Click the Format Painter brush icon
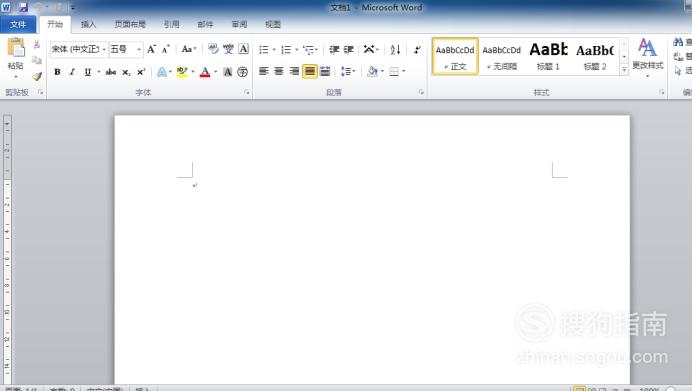 click(37, 76)
